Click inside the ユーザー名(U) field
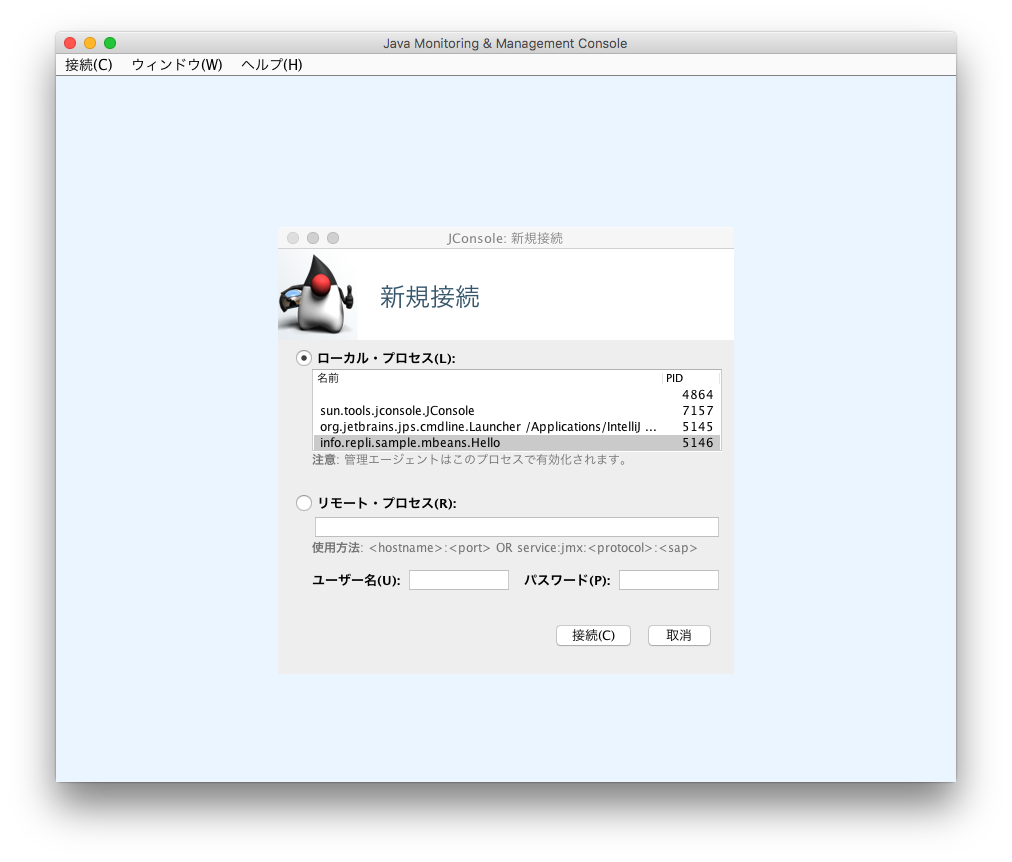This screenshot has height=862, width=1012. coord(459,579)
